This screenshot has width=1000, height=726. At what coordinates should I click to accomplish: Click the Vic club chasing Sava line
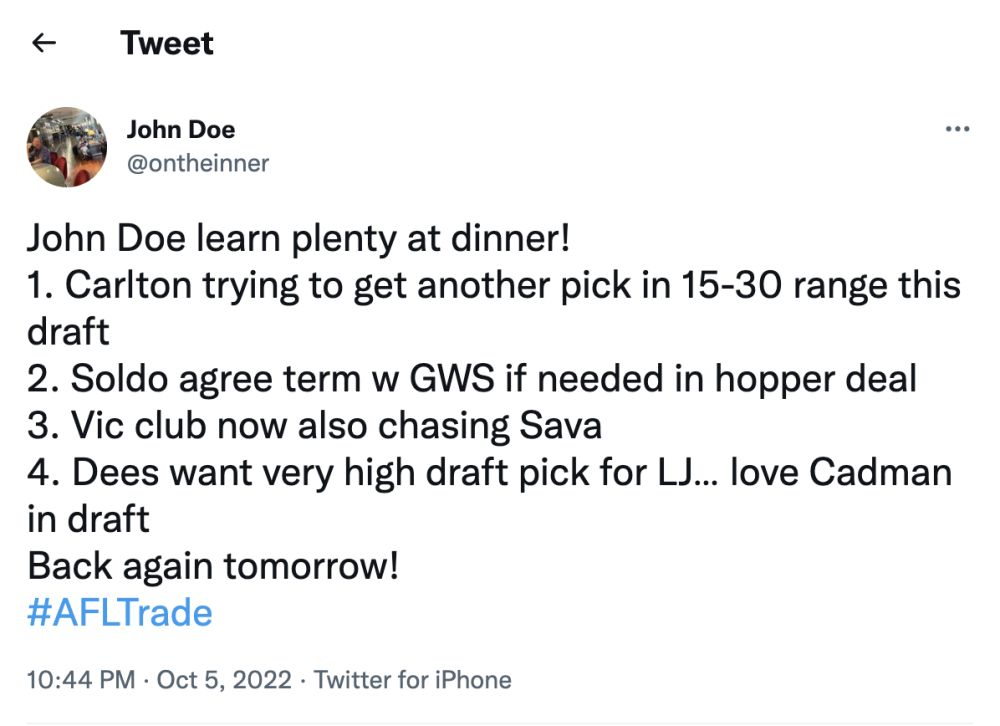click(314, 426)
